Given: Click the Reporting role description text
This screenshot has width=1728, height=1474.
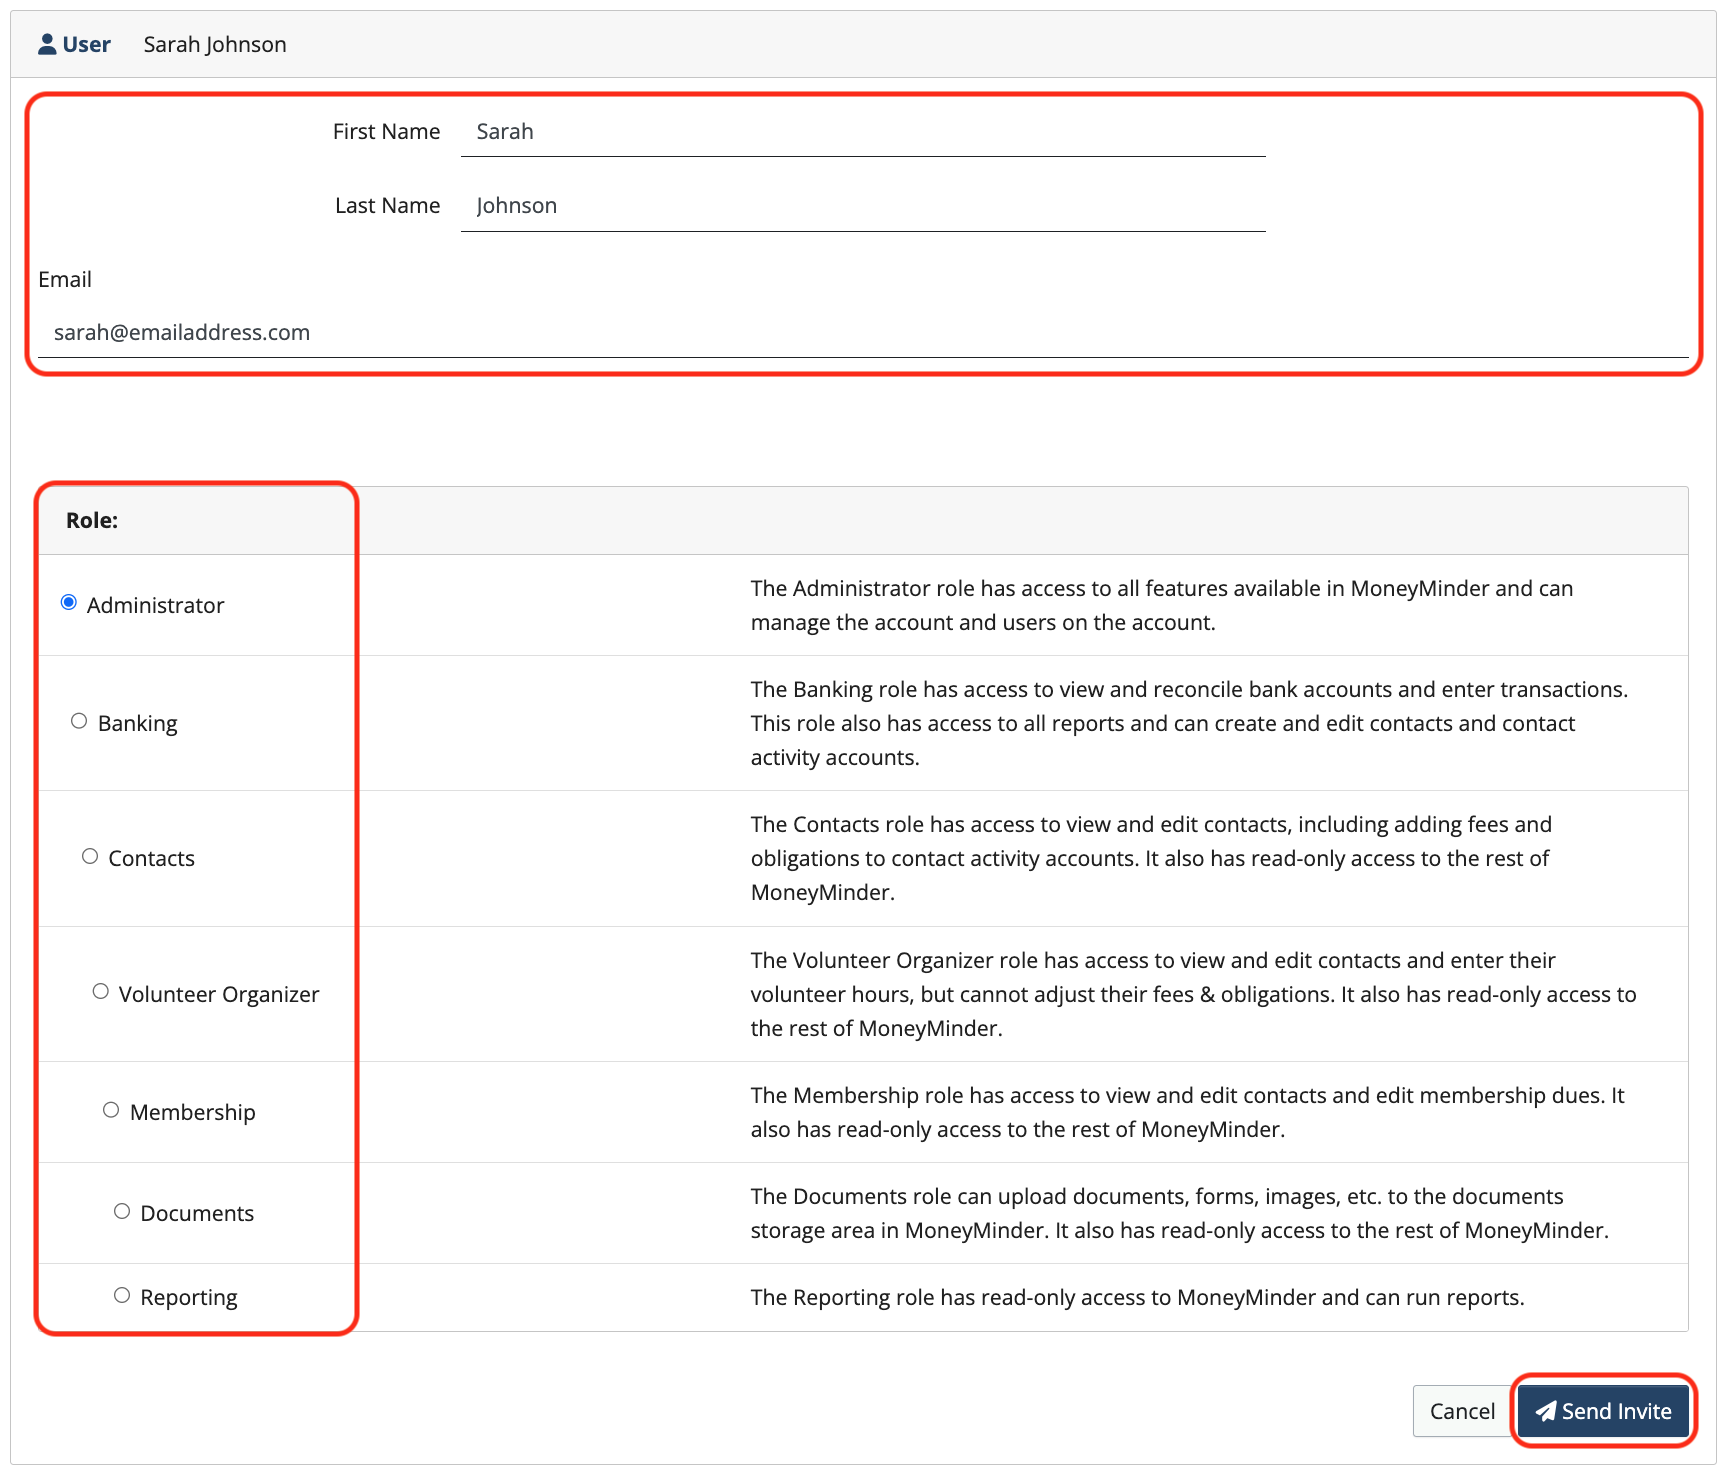Looking at the screenshot, I should (1137, 1297).
